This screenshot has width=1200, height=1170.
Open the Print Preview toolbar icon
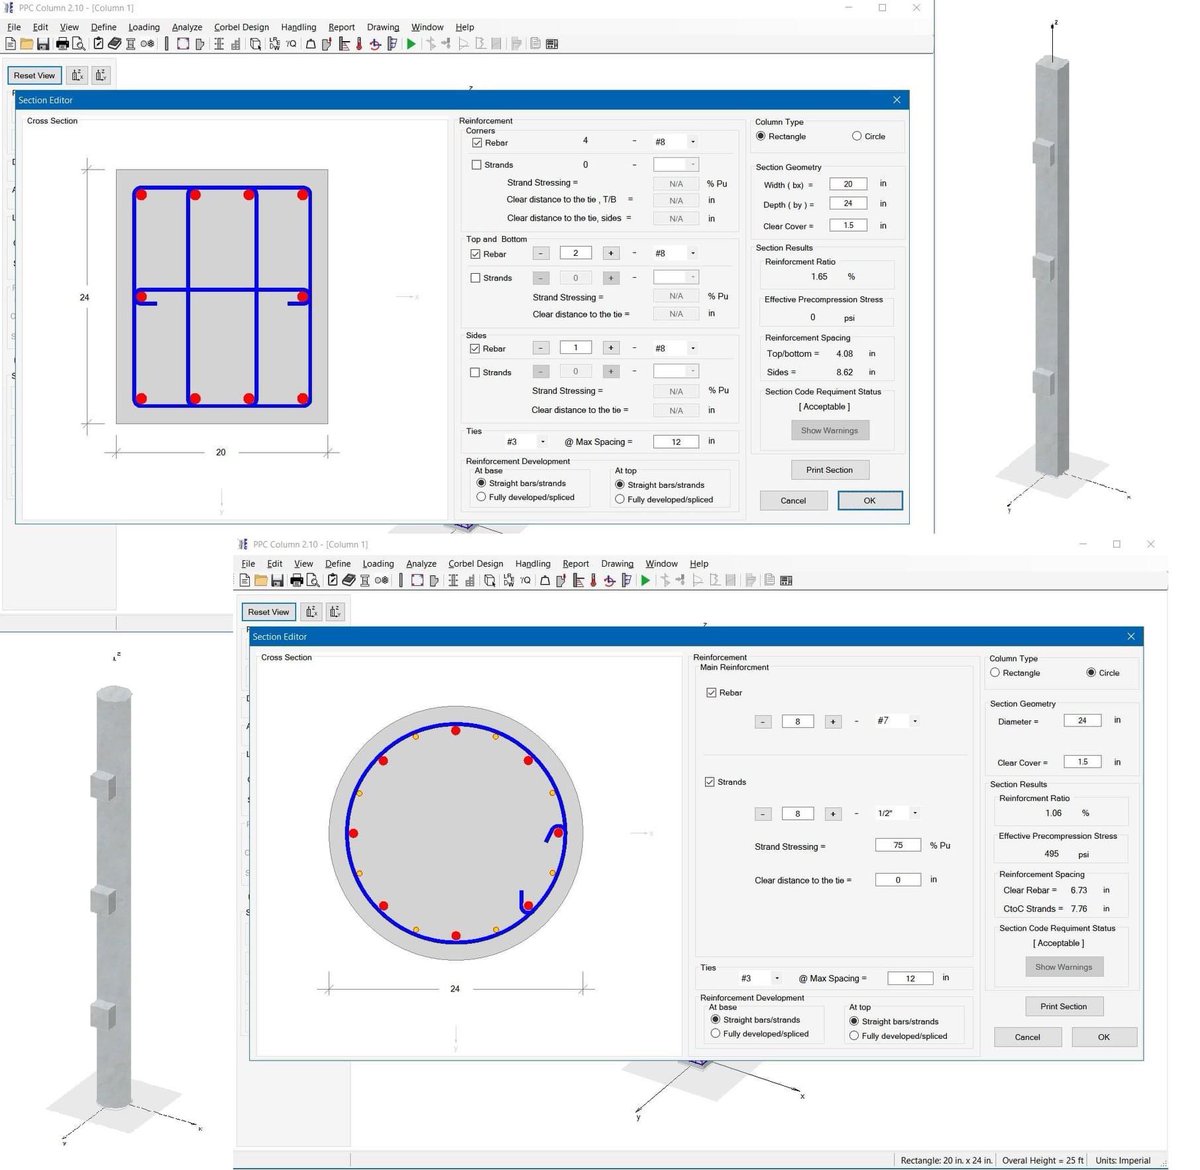[x=78, y=43]
